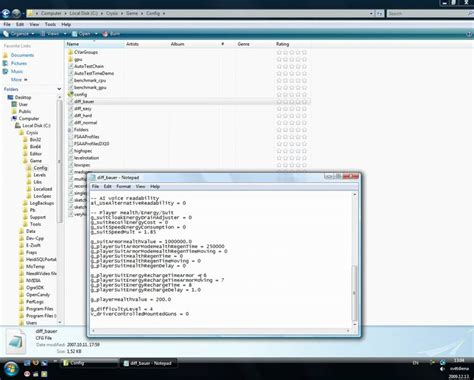
Task: Select the FSAAProfiles file
Action: tap(86, 137)
